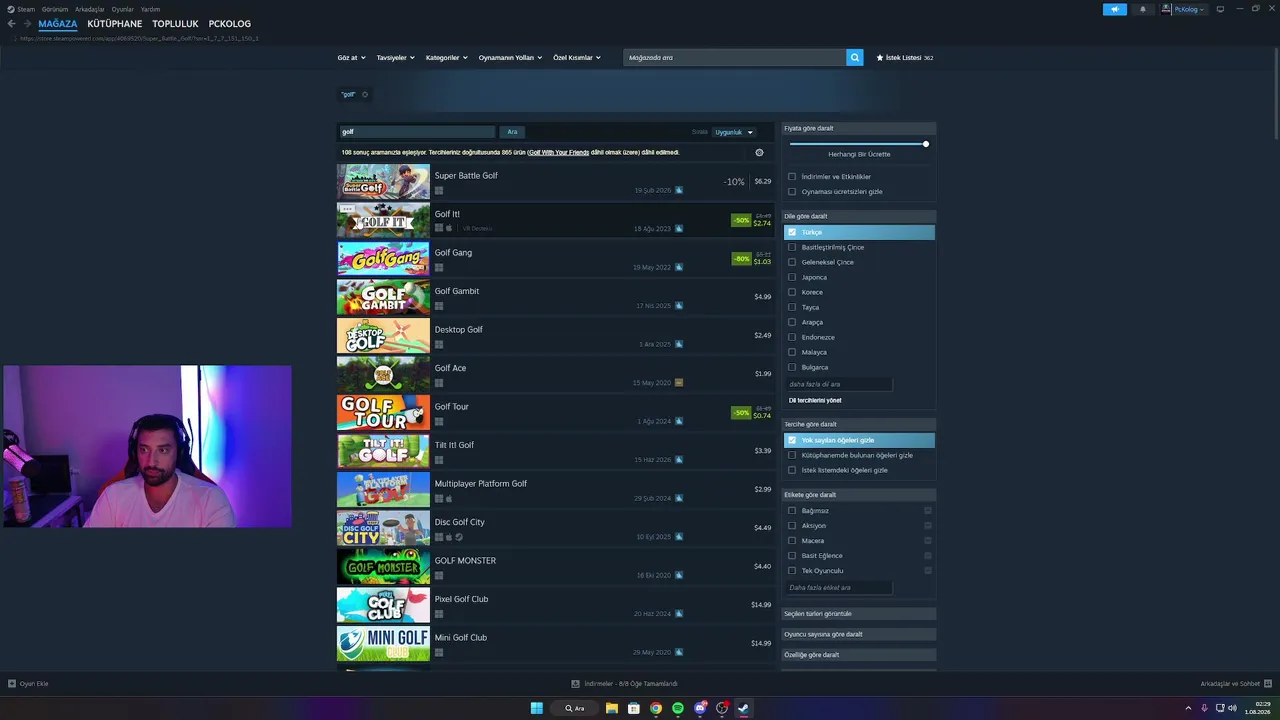Check the Japonca language filter
Viewport: 1280px width, 720px height.
[792, 277]
